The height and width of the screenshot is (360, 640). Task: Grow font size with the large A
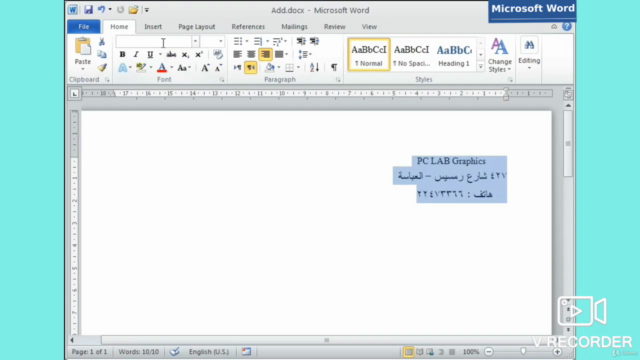coord(205,68)
